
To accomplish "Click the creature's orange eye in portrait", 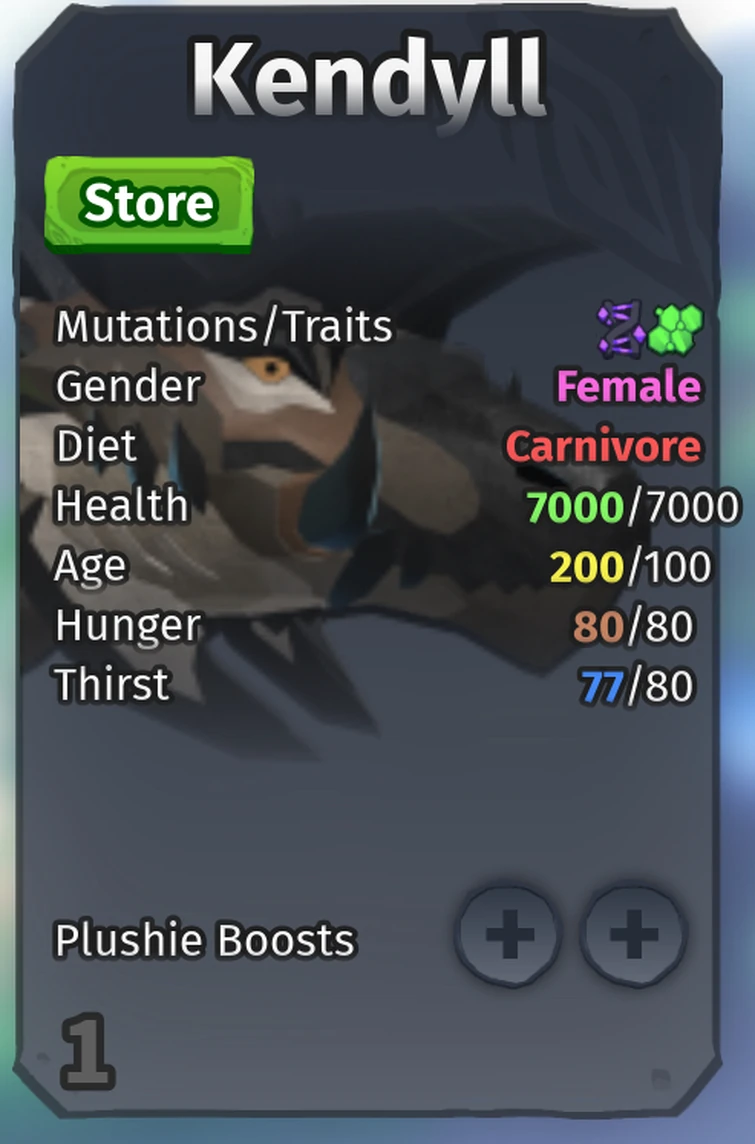I will click(x=271, y=369).
